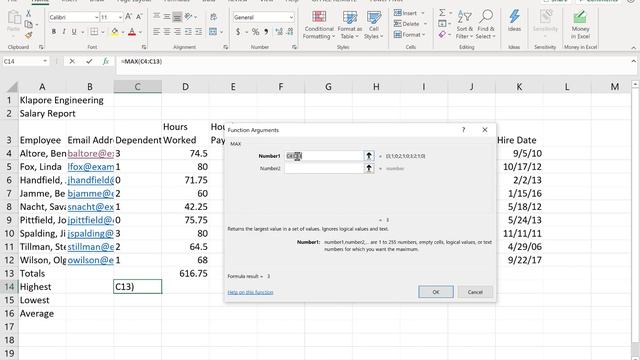Decrease the font size
The width and height of the screenshot is (640, 360).
click(139, 17)
